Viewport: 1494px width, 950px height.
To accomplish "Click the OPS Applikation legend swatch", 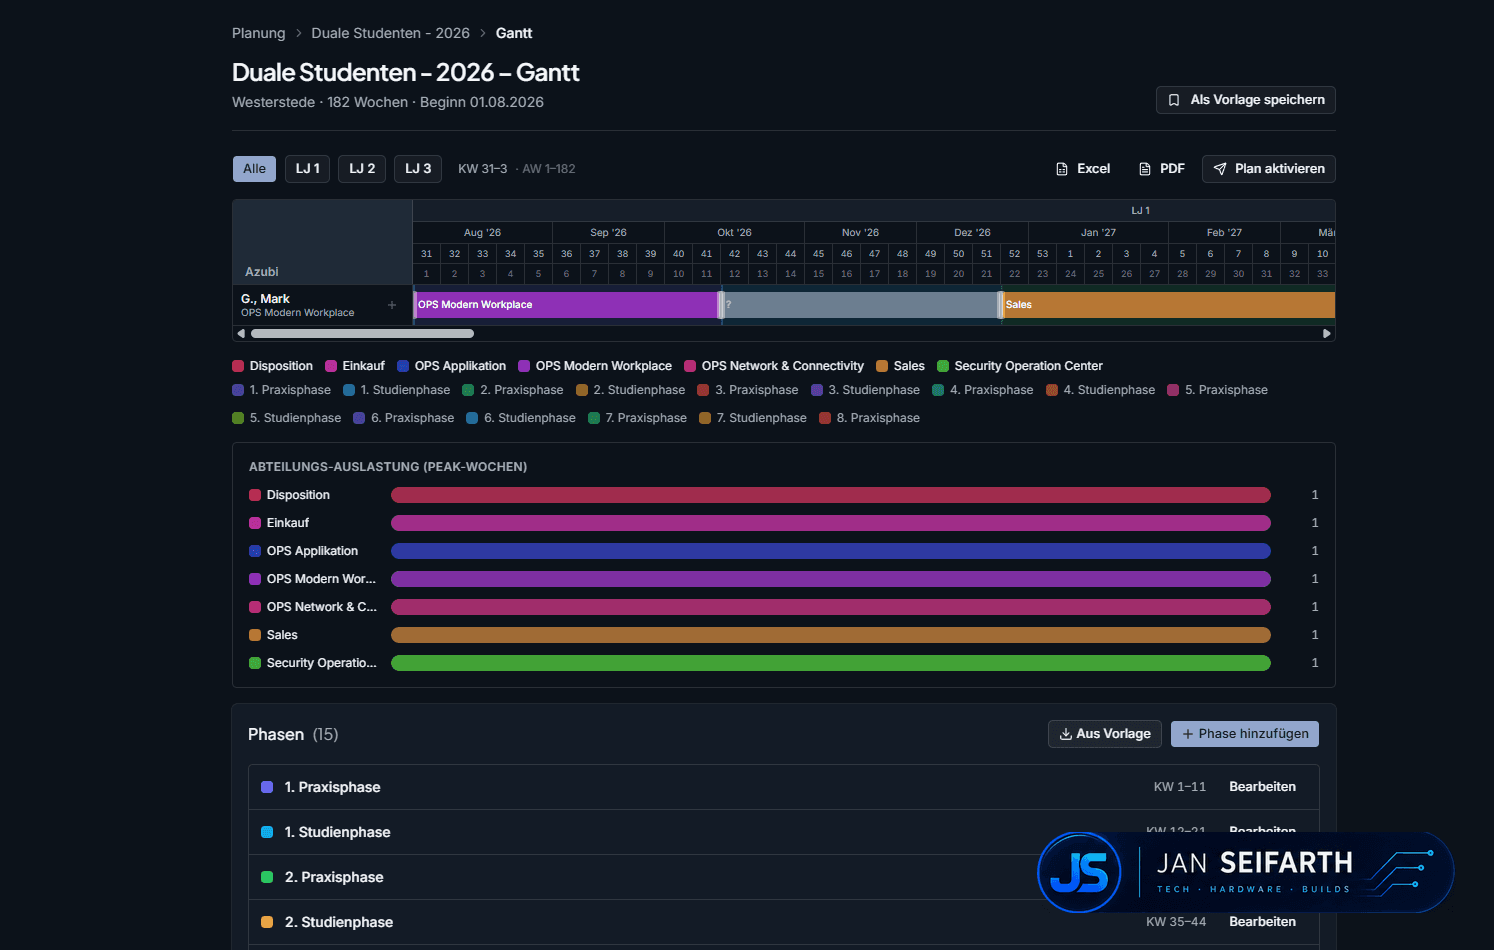I will [x=403, y=366].
